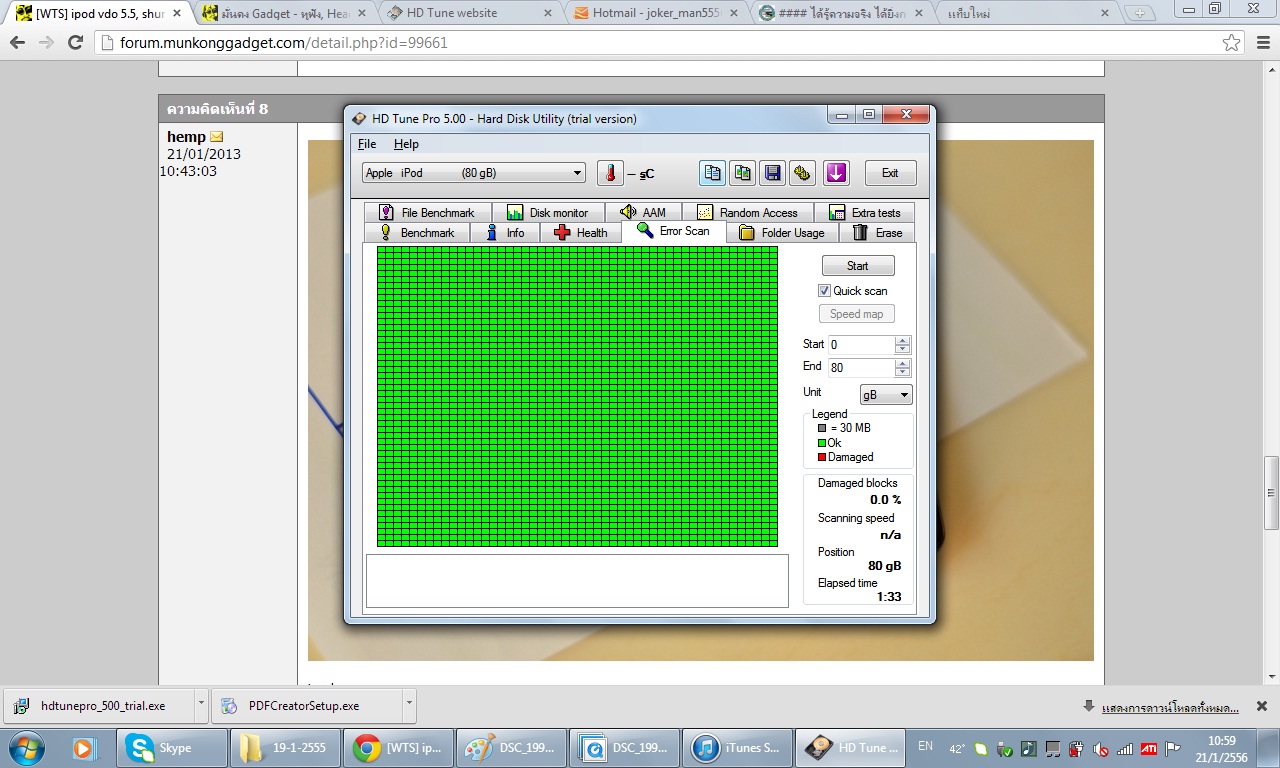Viewport: 1280px width, 768px height.
Task: Disable the Quick scan checkbox
Action: (824, 291)
